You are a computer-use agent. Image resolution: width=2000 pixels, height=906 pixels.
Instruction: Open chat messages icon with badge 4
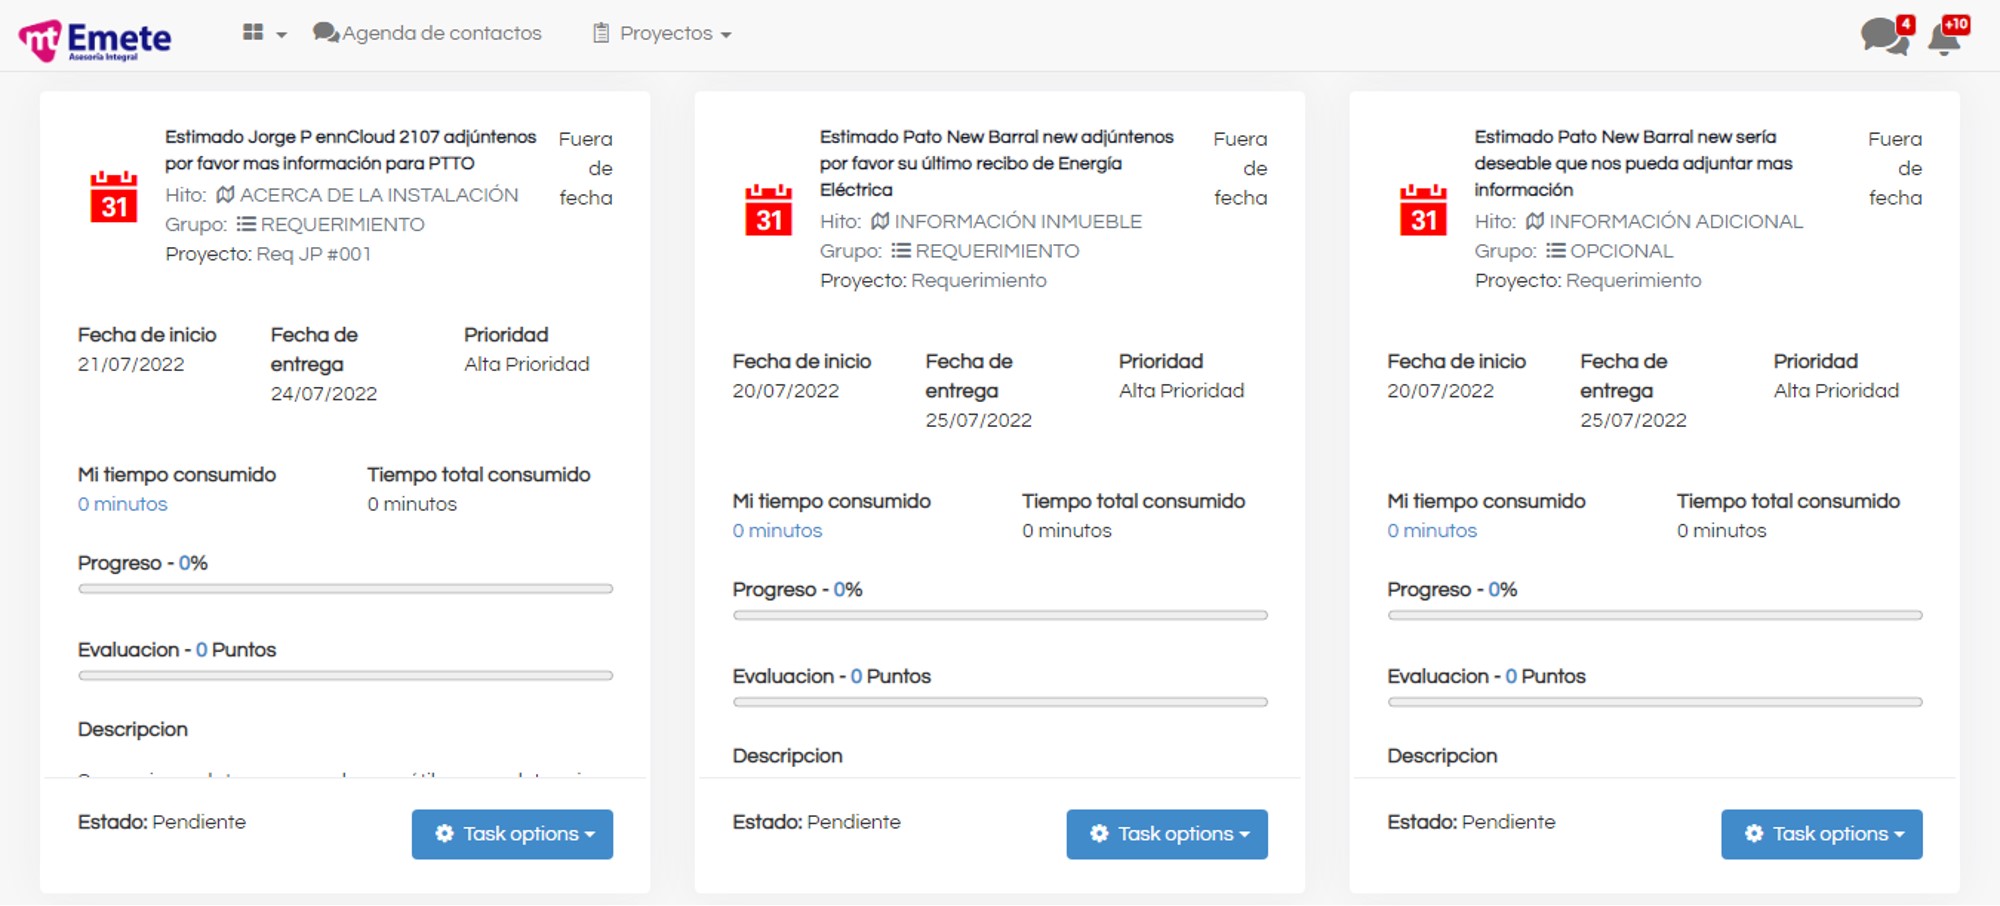(1884, 36)
